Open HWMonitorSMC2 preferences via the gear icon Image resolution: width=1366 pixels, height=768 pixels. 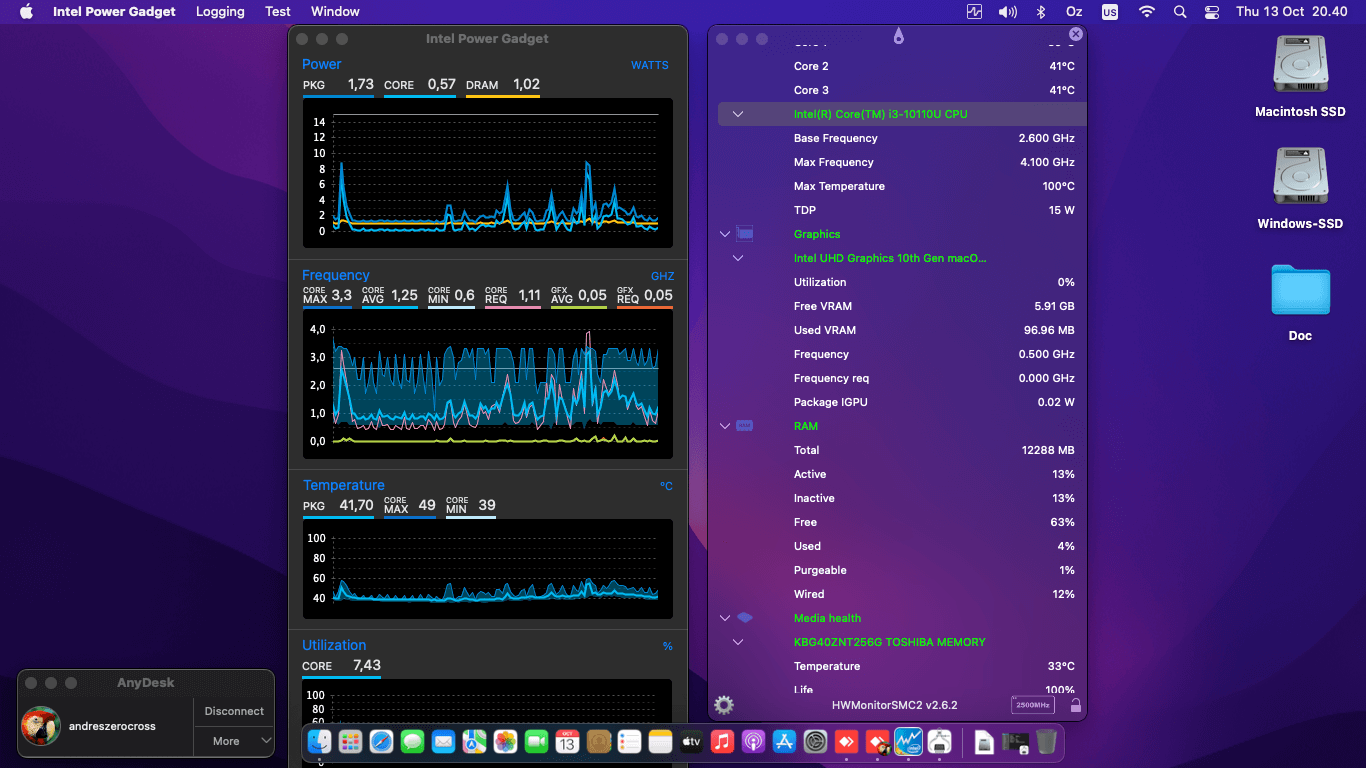click(x=723, y=705)
